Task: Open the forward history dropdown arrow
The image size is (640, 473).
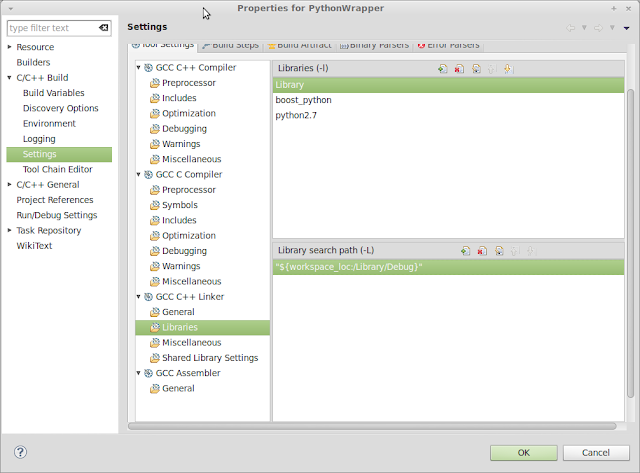Action: (612, 28)
